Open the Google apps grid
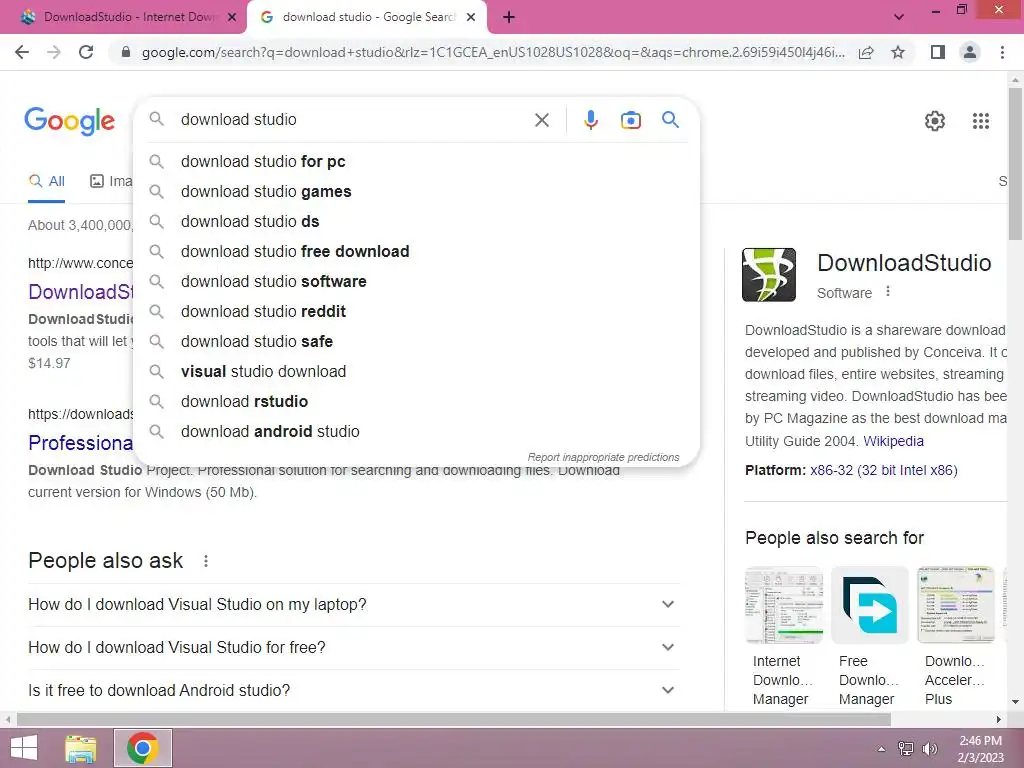Screen dimensions: 1024x768 [x=980, y=121]
